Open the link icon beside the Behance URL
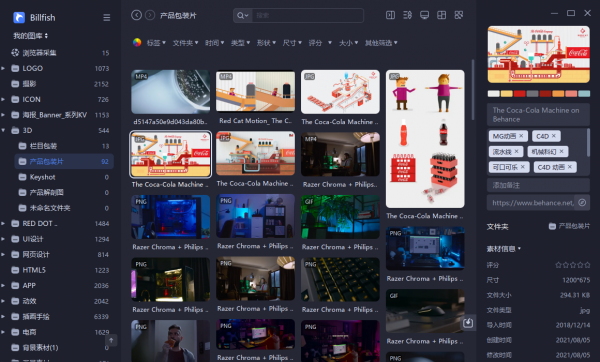This screenshot has width=600, height=362. pos(582,203)
